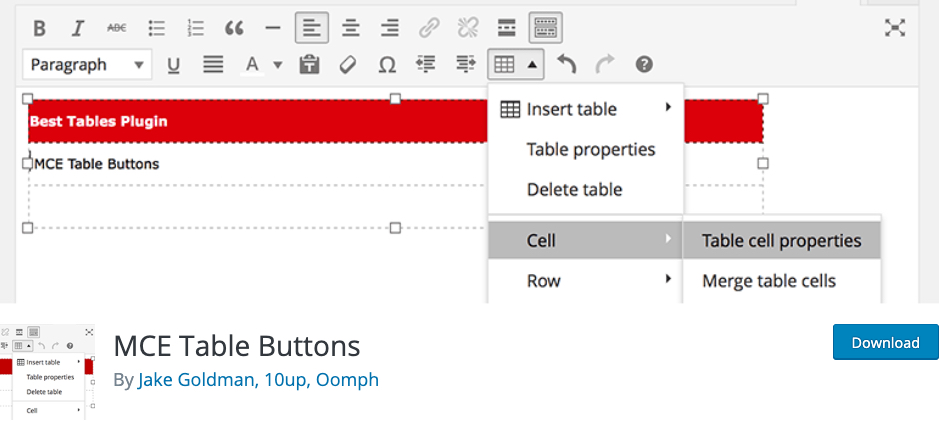Collapse the table dropdown arrow
The image size is (939, 430).
click(x=532, y=65)
